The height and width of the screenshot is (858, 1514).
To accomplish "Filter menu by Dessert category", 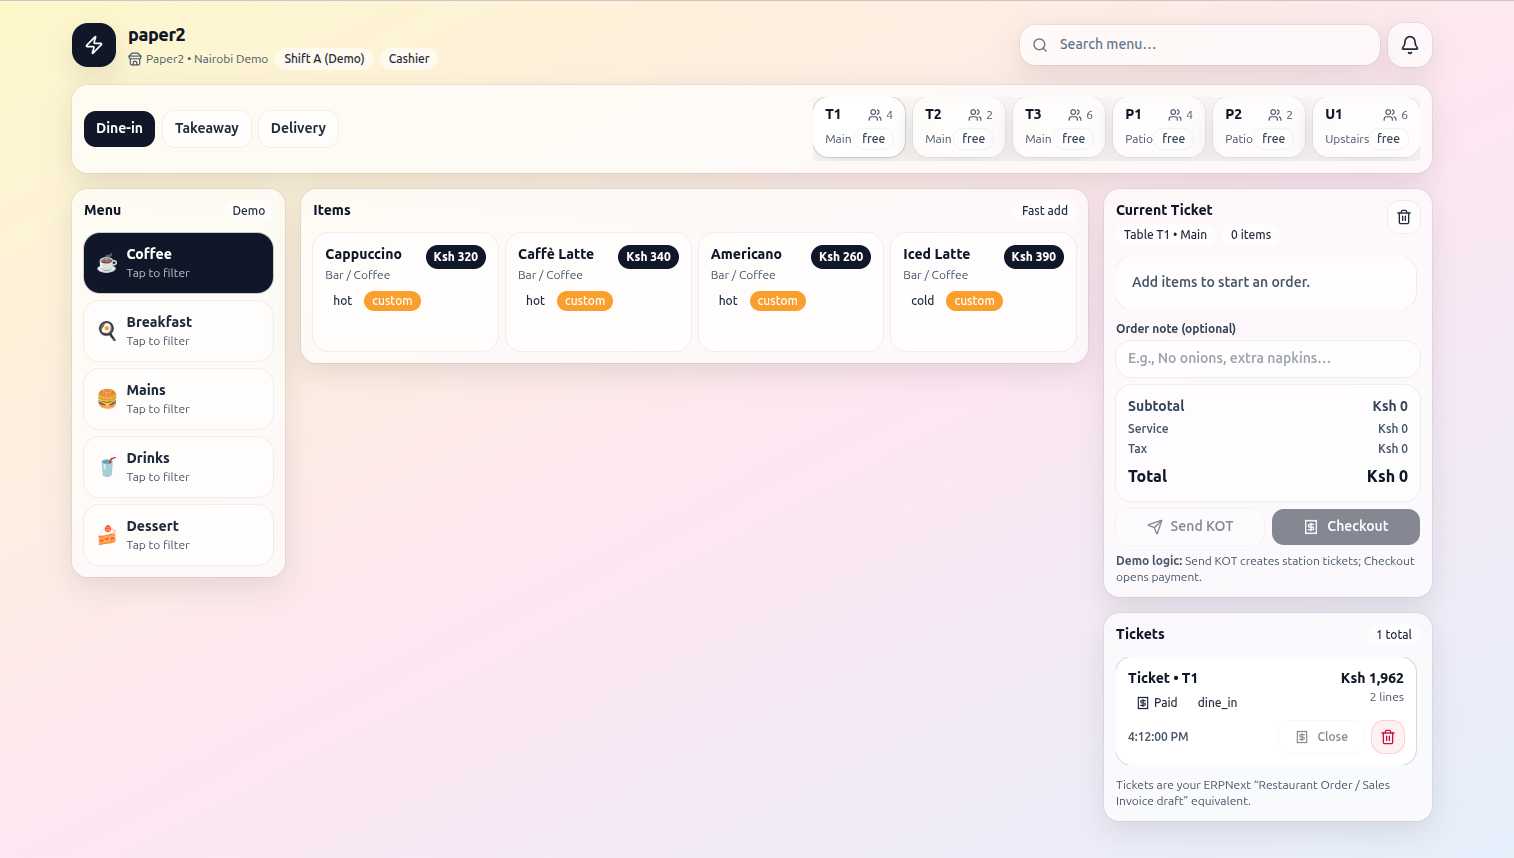I will [x=178, y=535].
